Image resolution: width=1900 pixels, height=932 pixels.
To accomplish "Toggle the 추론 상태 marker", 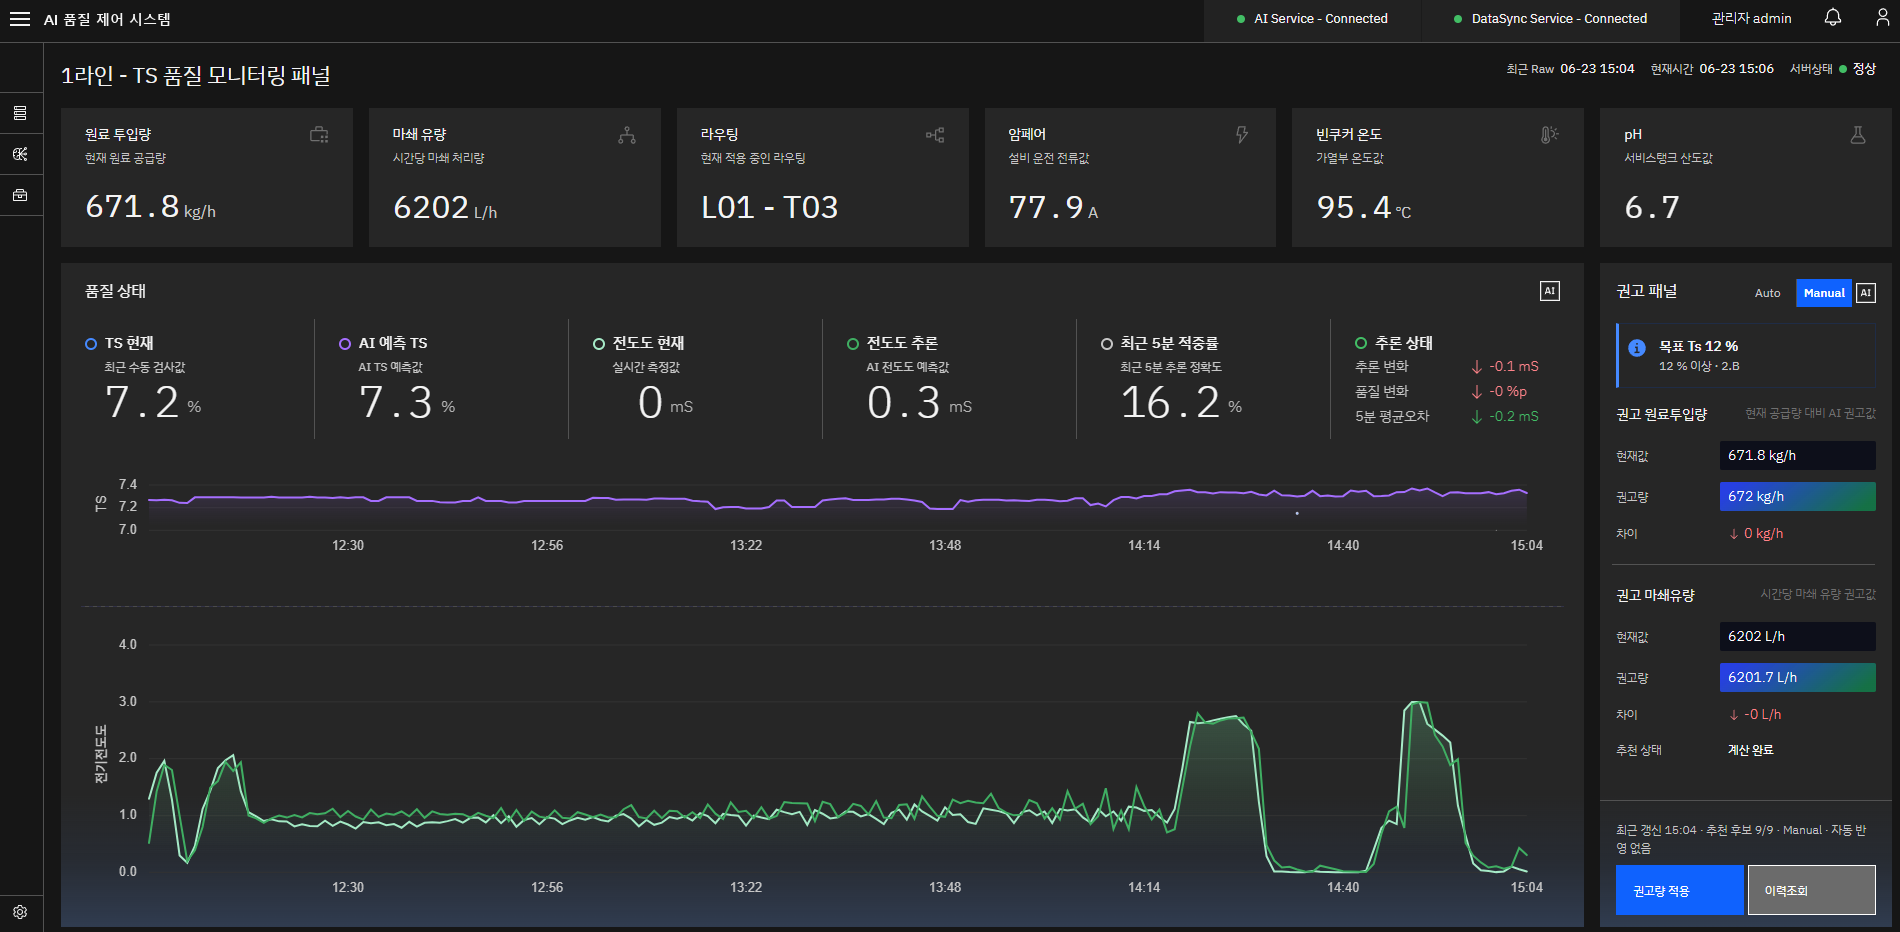I will [x=1361, y=343].
